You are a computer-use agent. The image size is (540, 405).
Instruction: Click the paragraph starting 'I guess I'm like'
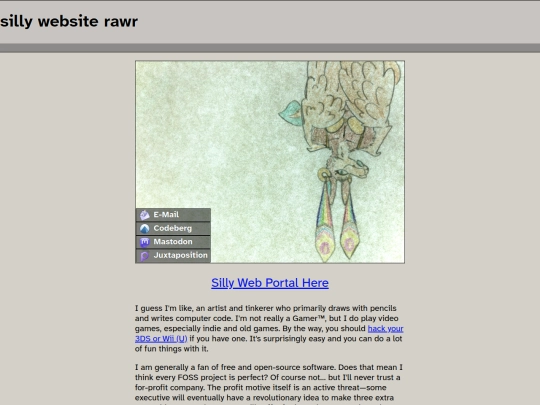coord(269,328)
